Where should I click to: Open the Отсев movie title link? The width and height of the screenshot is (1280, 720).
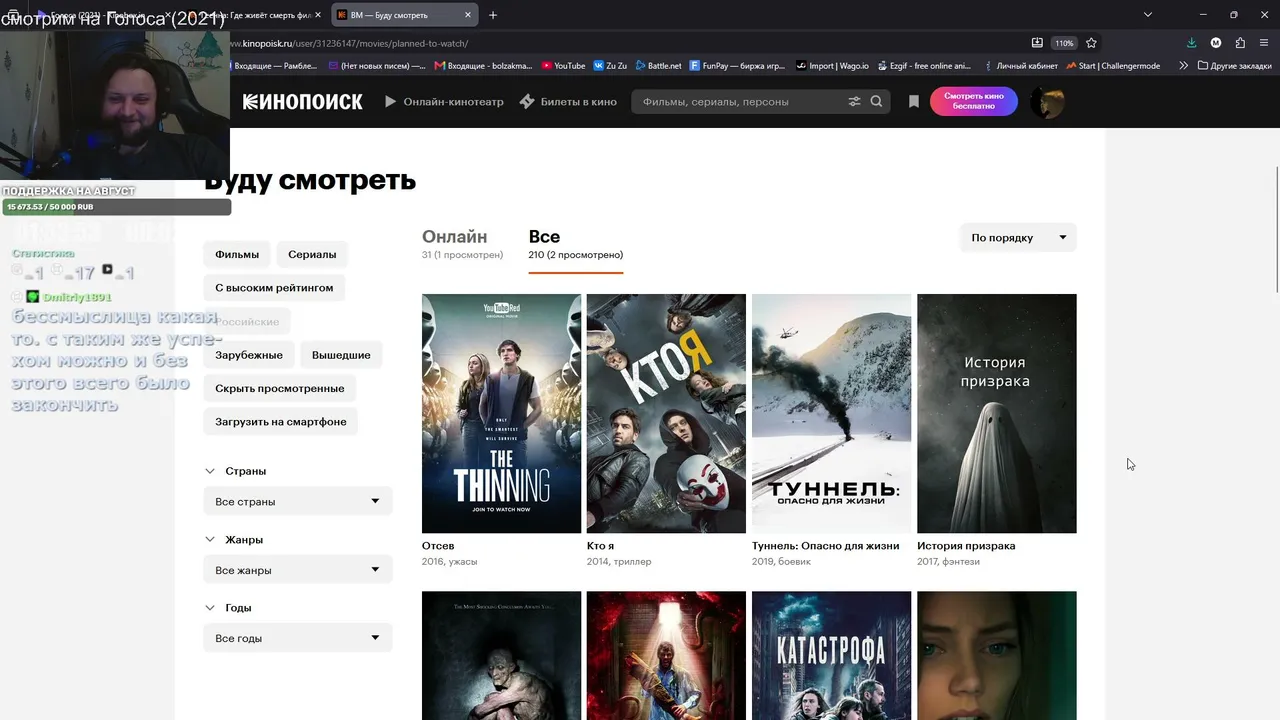coord(438,546)
